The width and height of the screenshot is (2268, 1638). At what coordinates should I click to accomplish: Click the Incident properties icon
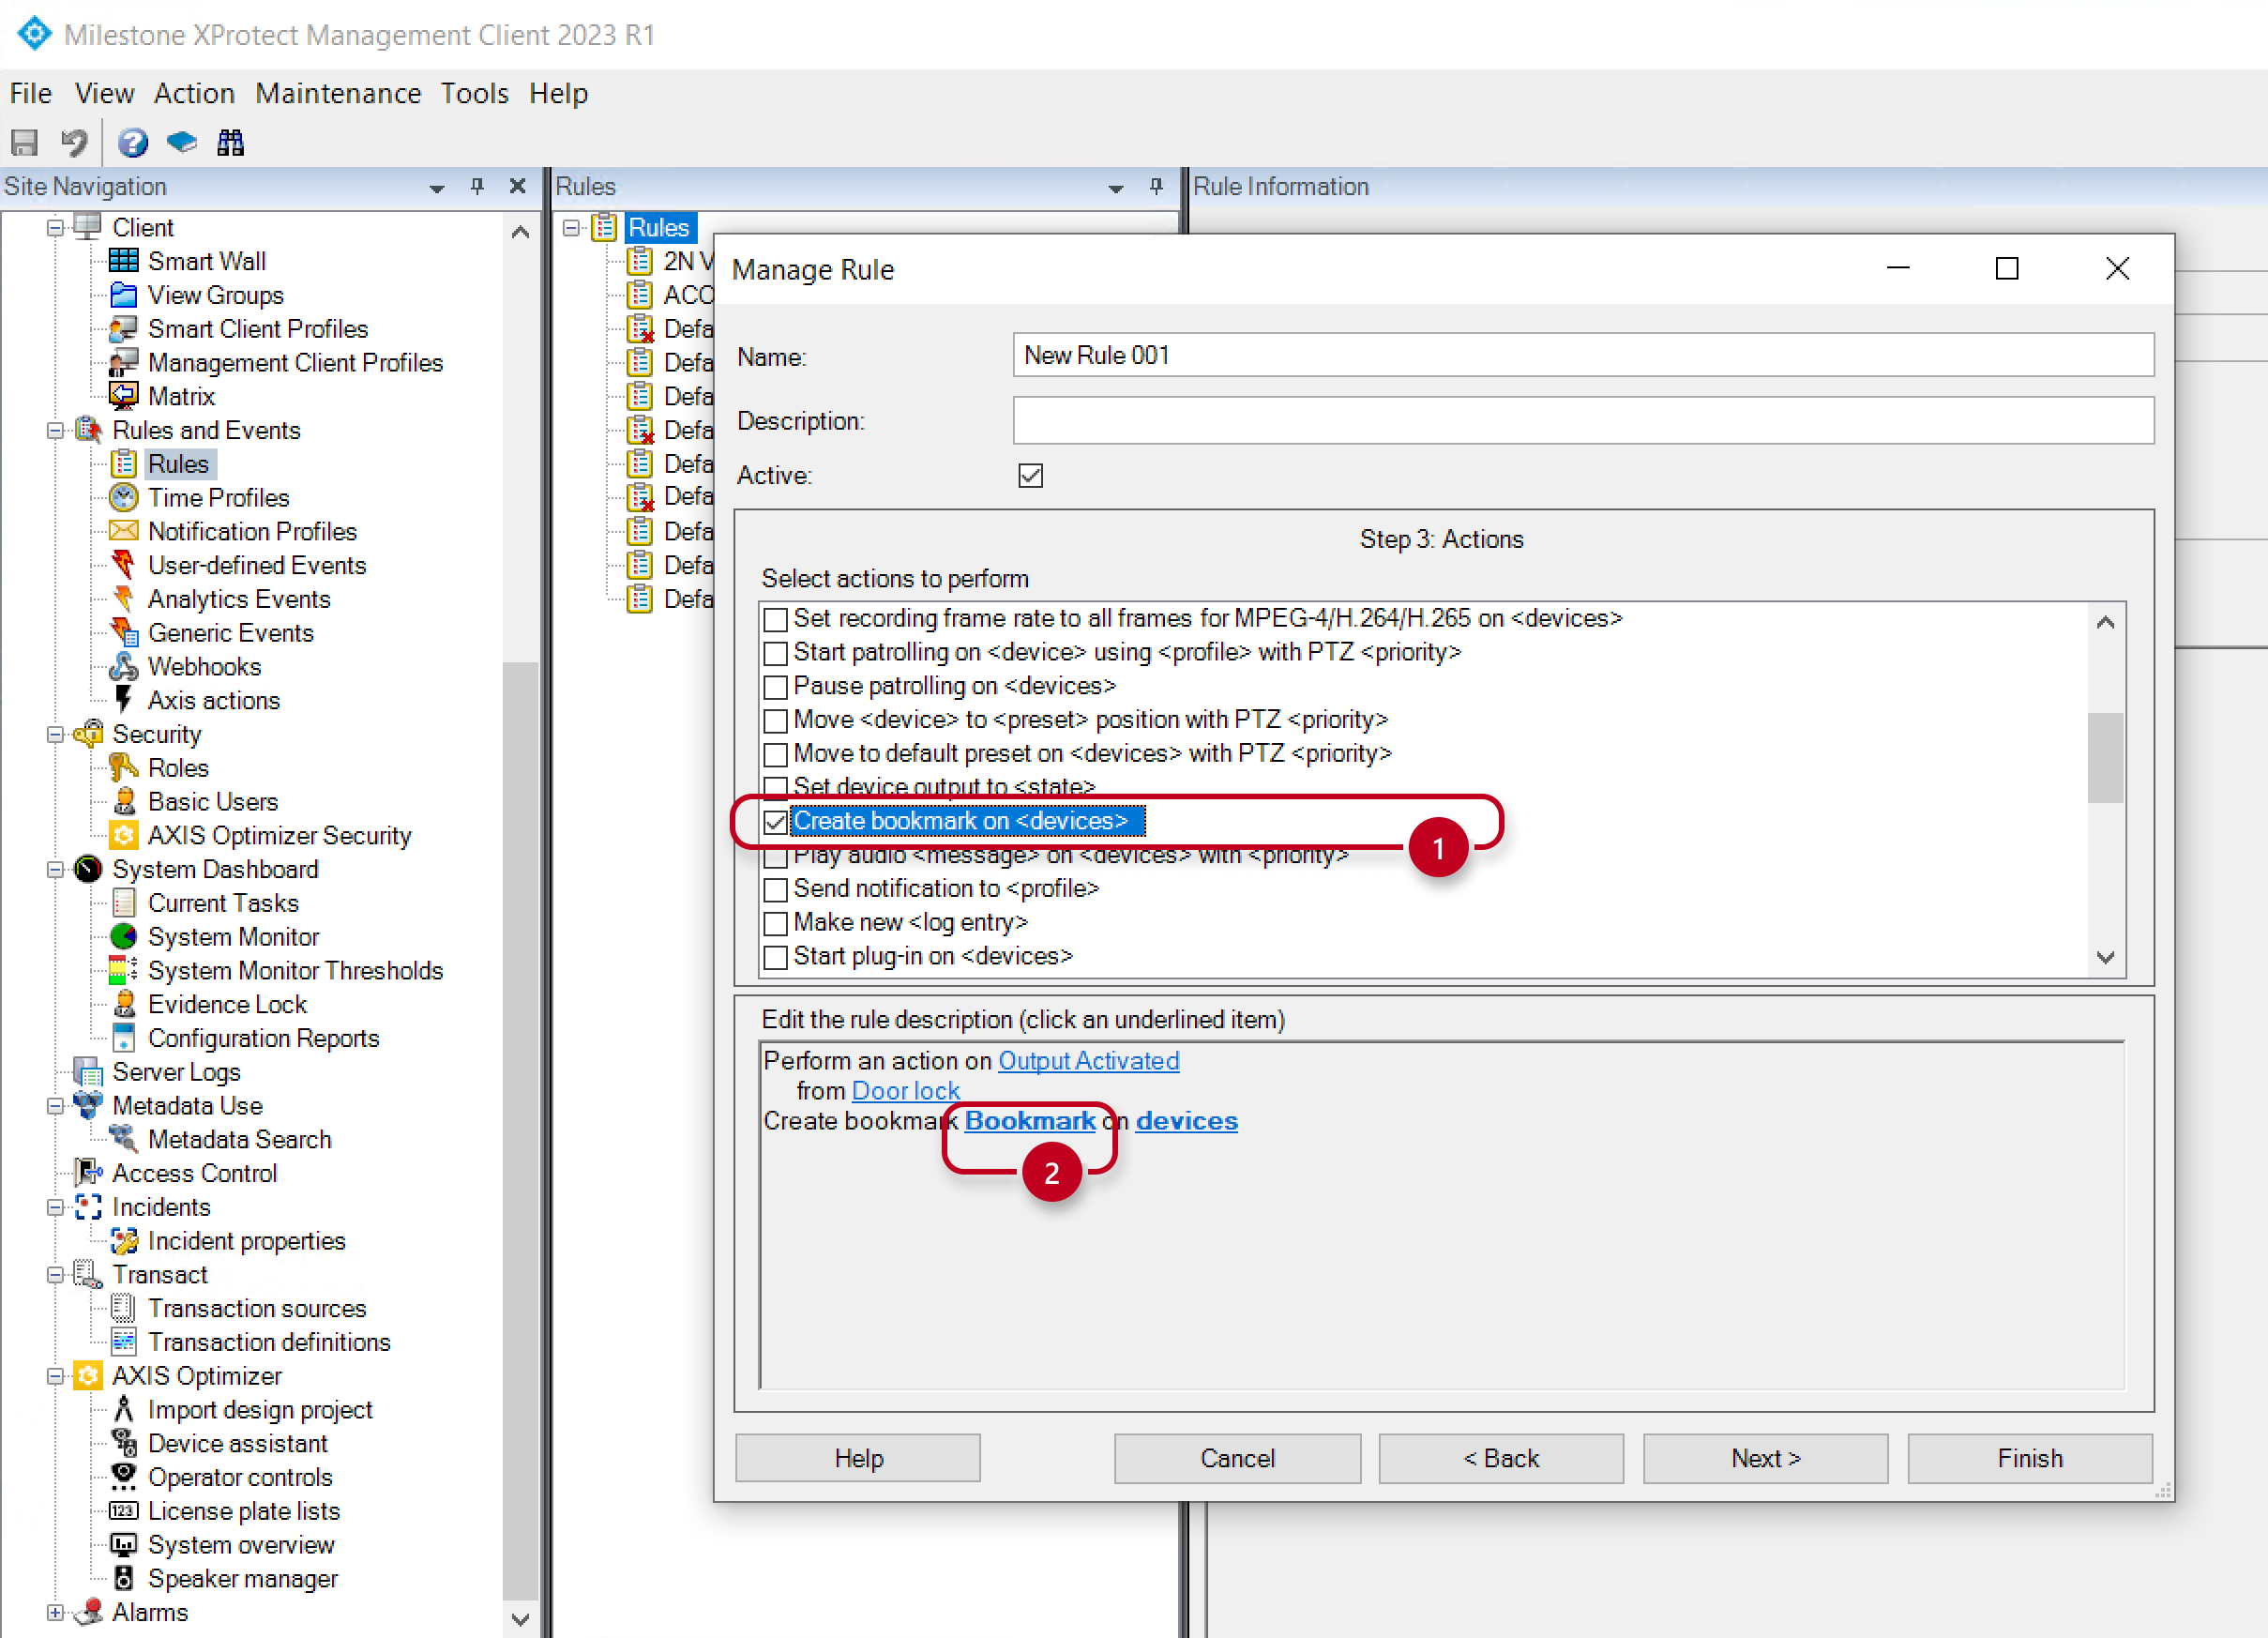[x=123, y=1241]
